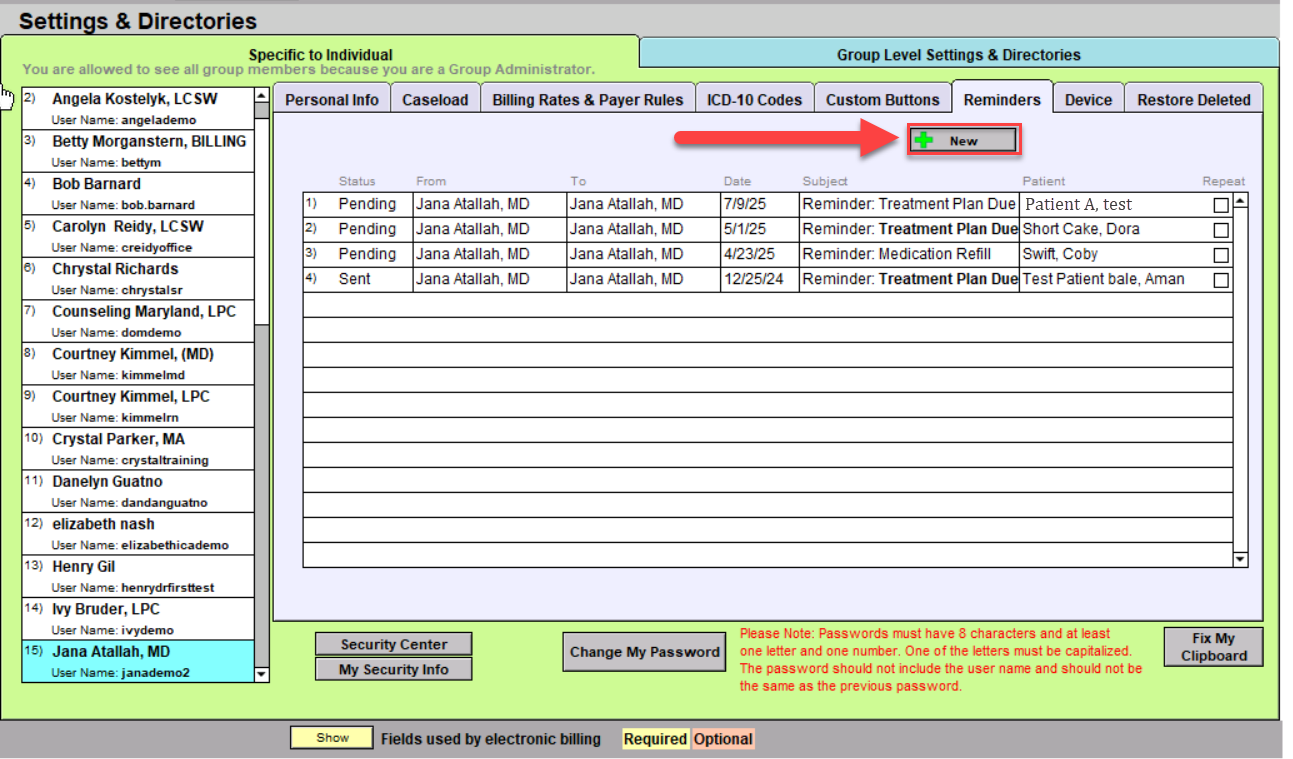The width and height of the screenshot is (1293, 759).
Task: Open the Personal Info tab
Action: click(x=332, y=99)
